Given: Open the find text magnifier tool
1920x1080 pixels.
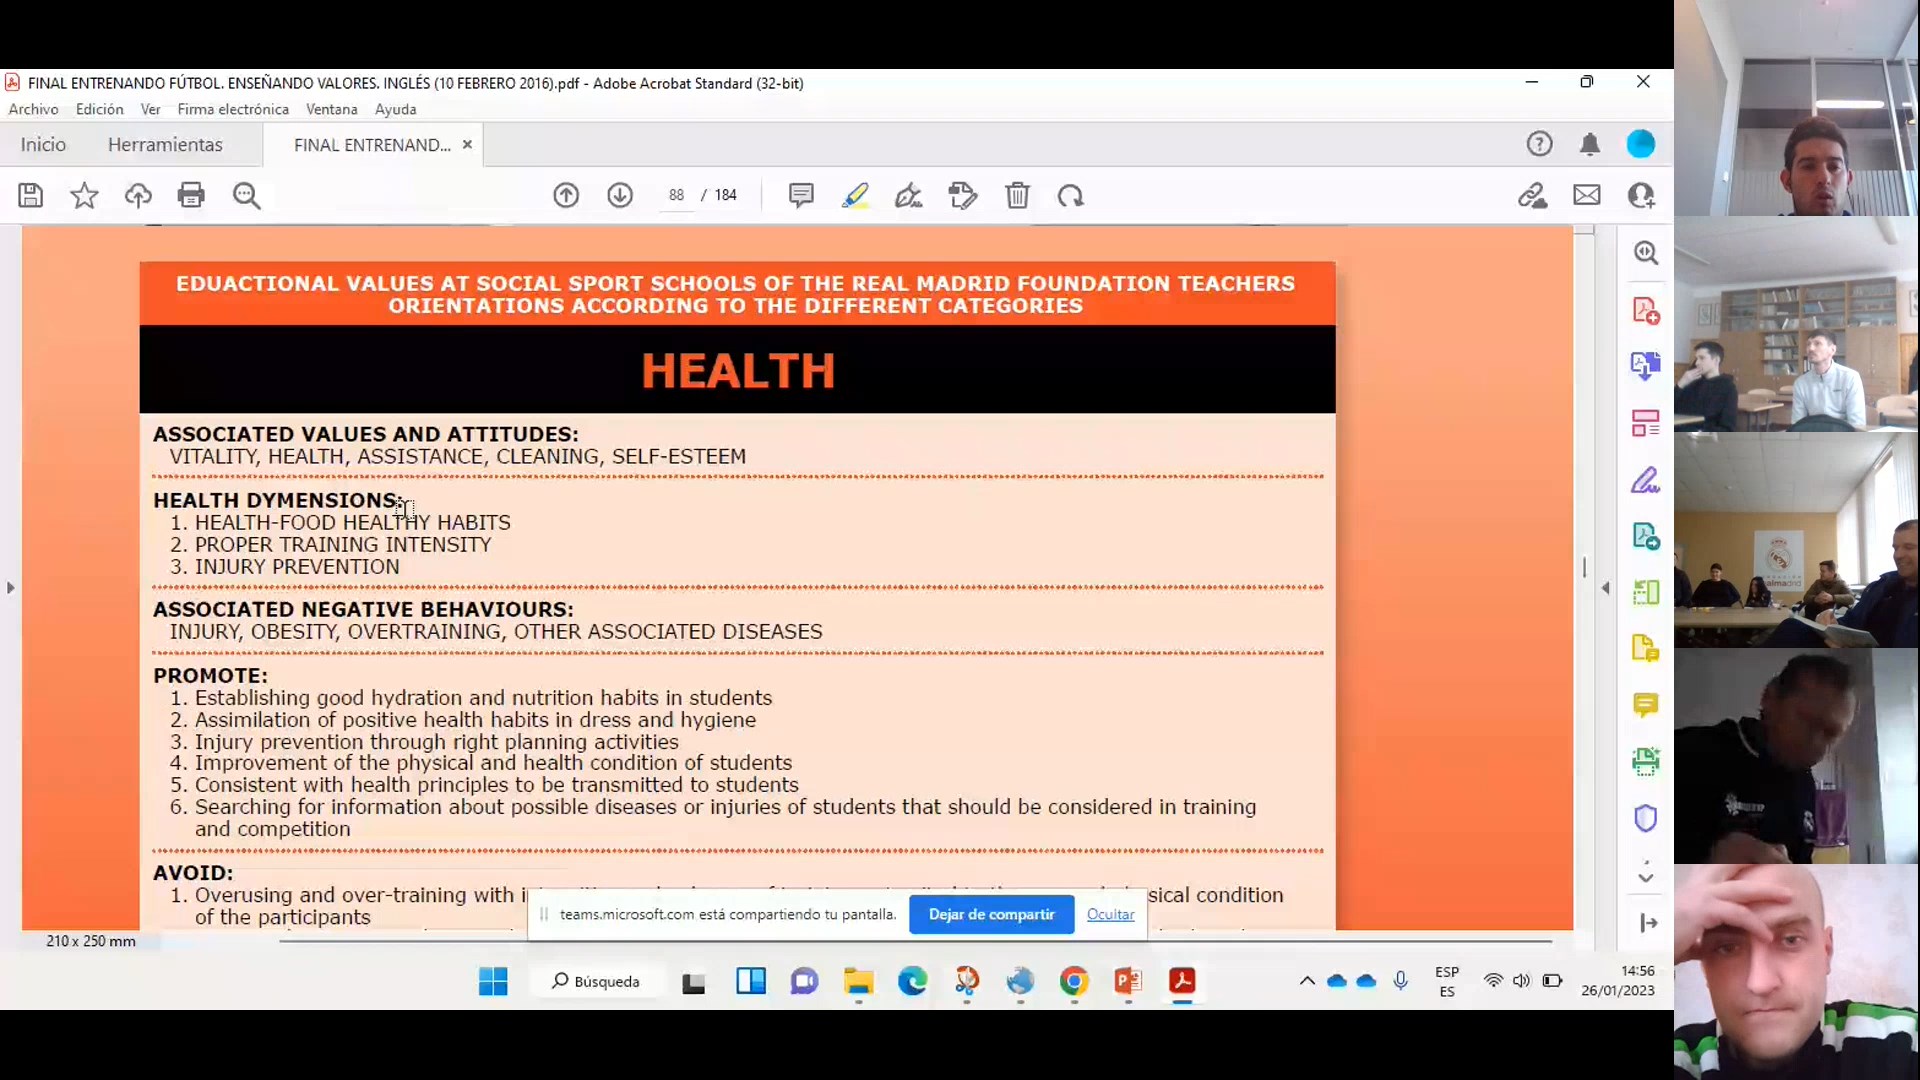Looking at the screenshot, I should (x=246, y=195).
